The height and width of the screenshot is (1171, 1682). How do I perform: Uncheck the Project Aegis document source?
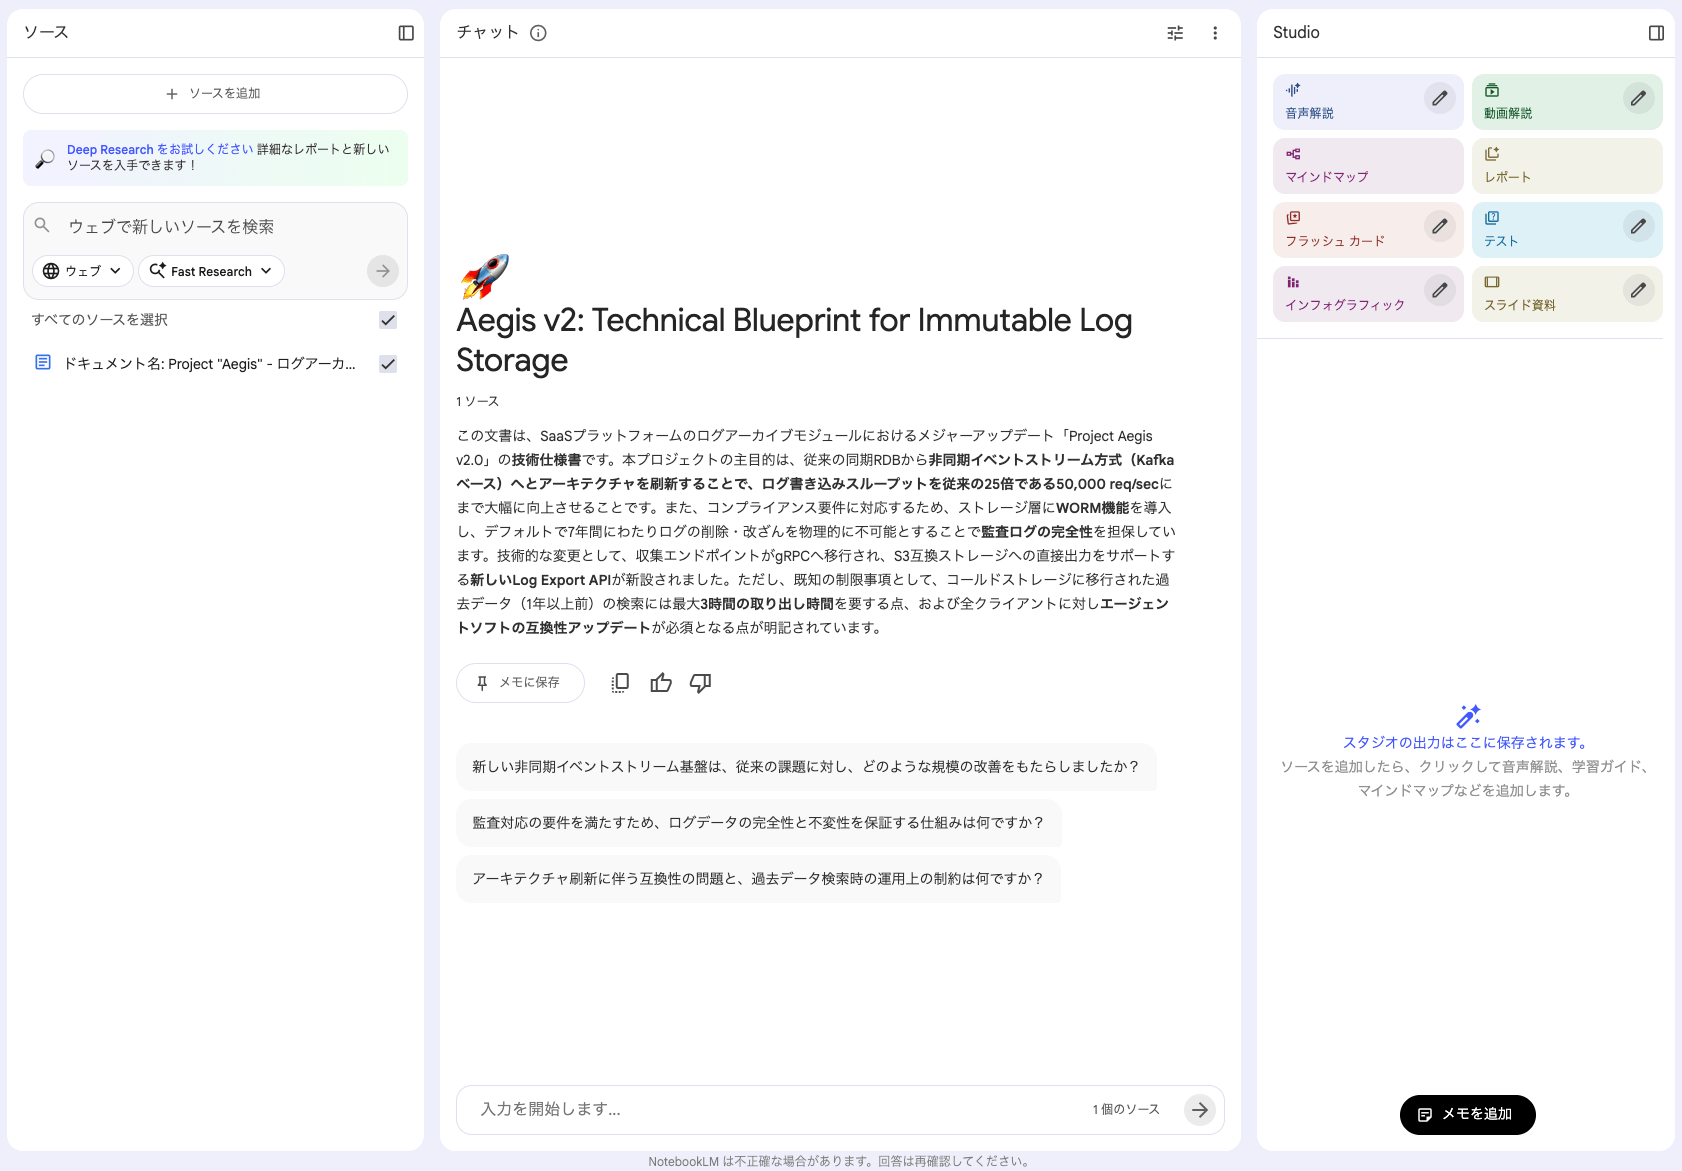388,363
